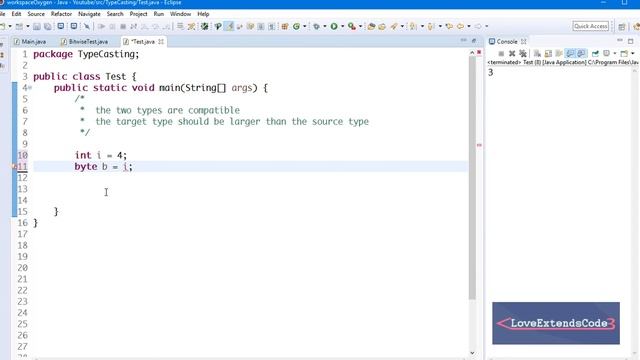This screenshot has height=360, width=640.
Task: Open the Search icon dropdown arrow
Action: 402,27
